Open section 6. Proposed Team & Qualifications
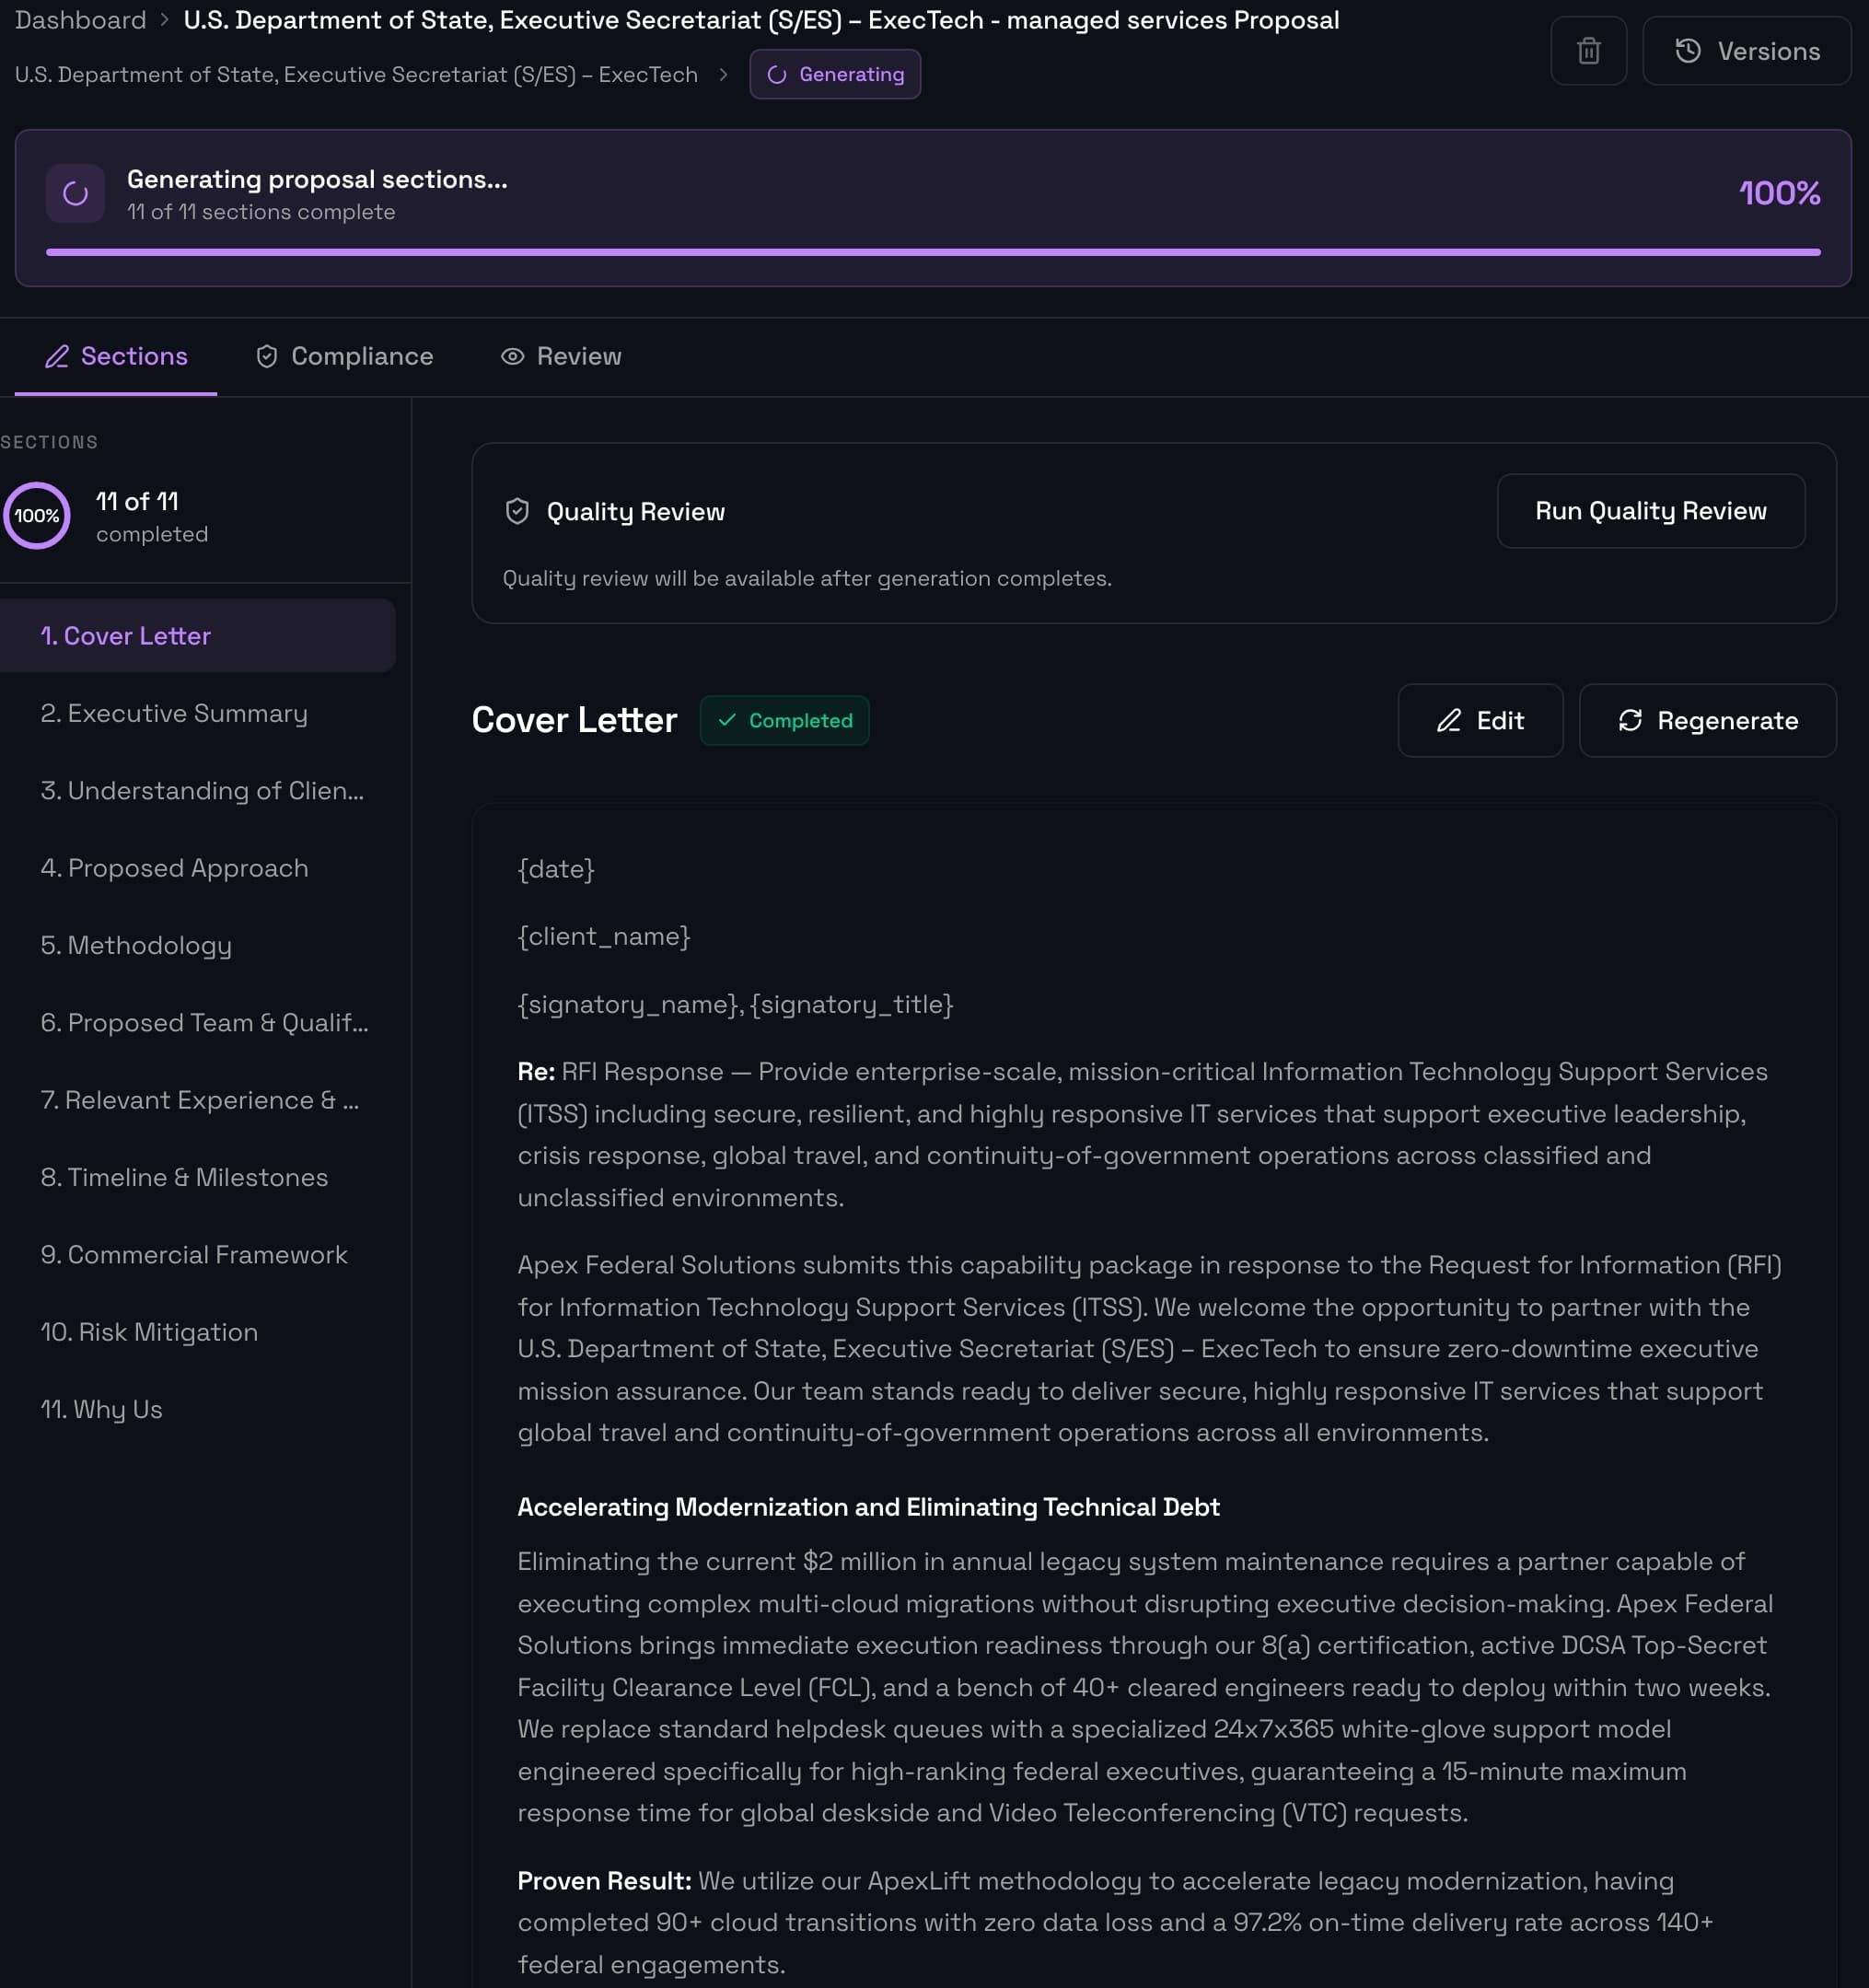Screen dimensions: 1869x1988 pos(198,1022)
